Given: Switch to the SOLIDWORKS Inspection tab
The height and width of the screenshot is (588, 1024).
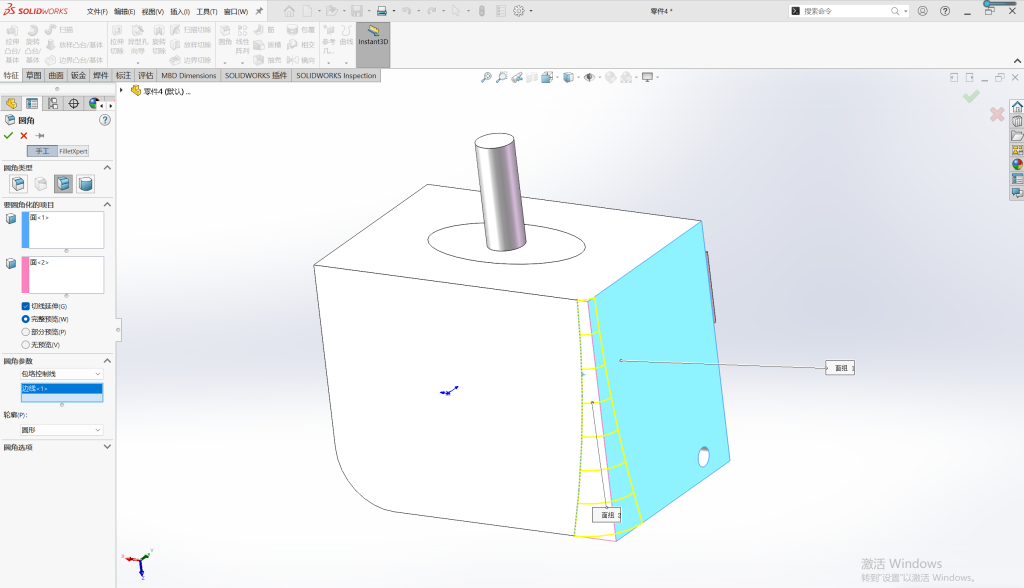Looking at the screenshot, I should pos(336,76).
